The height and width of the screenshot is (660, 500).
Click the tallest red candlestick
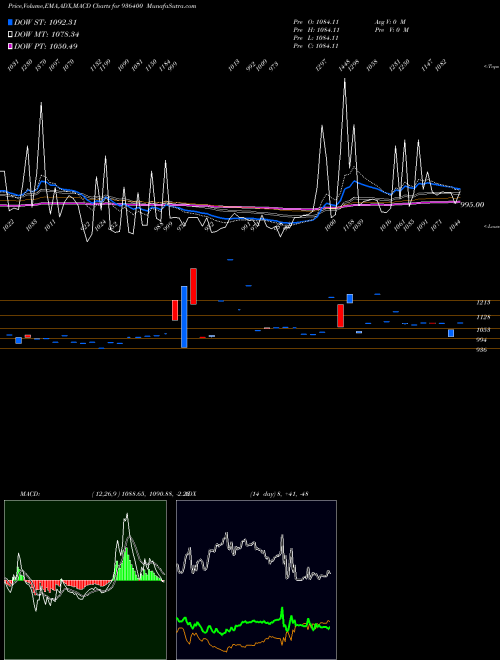(x=193, y=286)
